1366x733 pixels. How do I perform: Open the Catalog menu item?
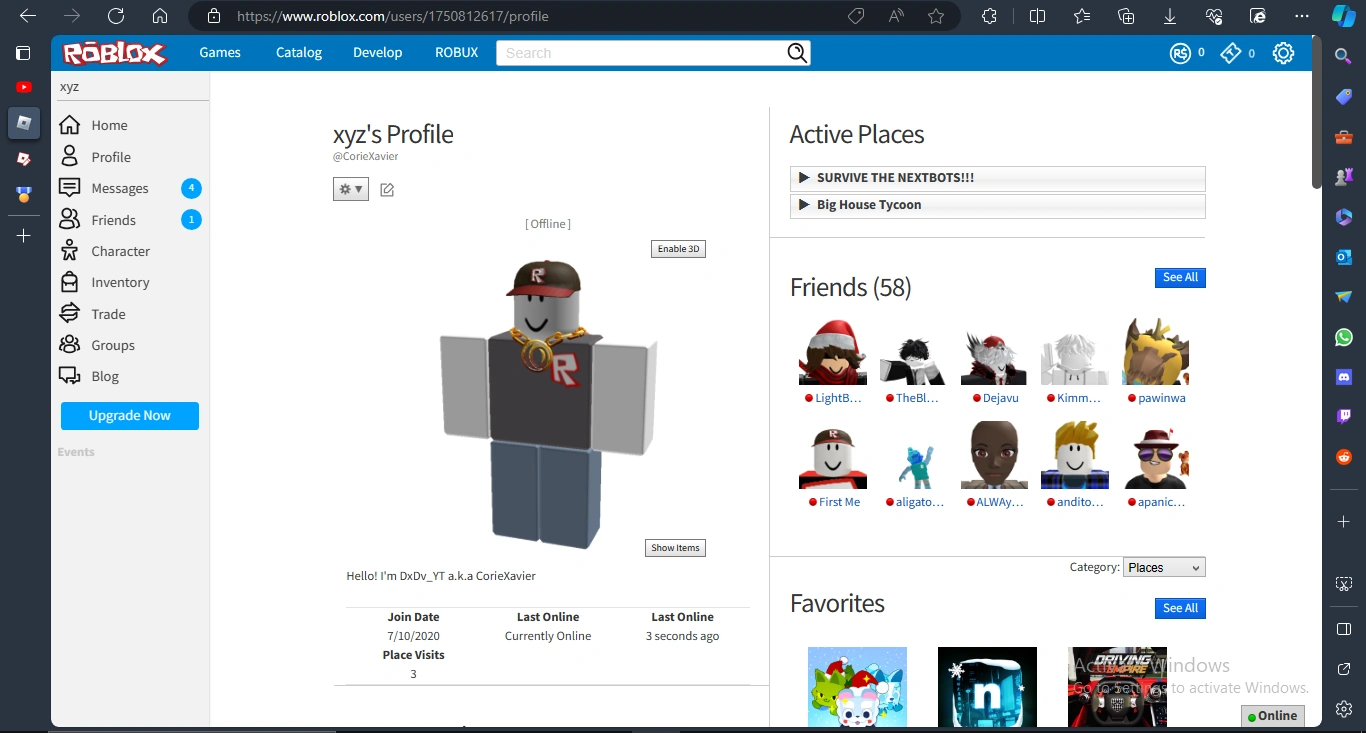point(298,52)
